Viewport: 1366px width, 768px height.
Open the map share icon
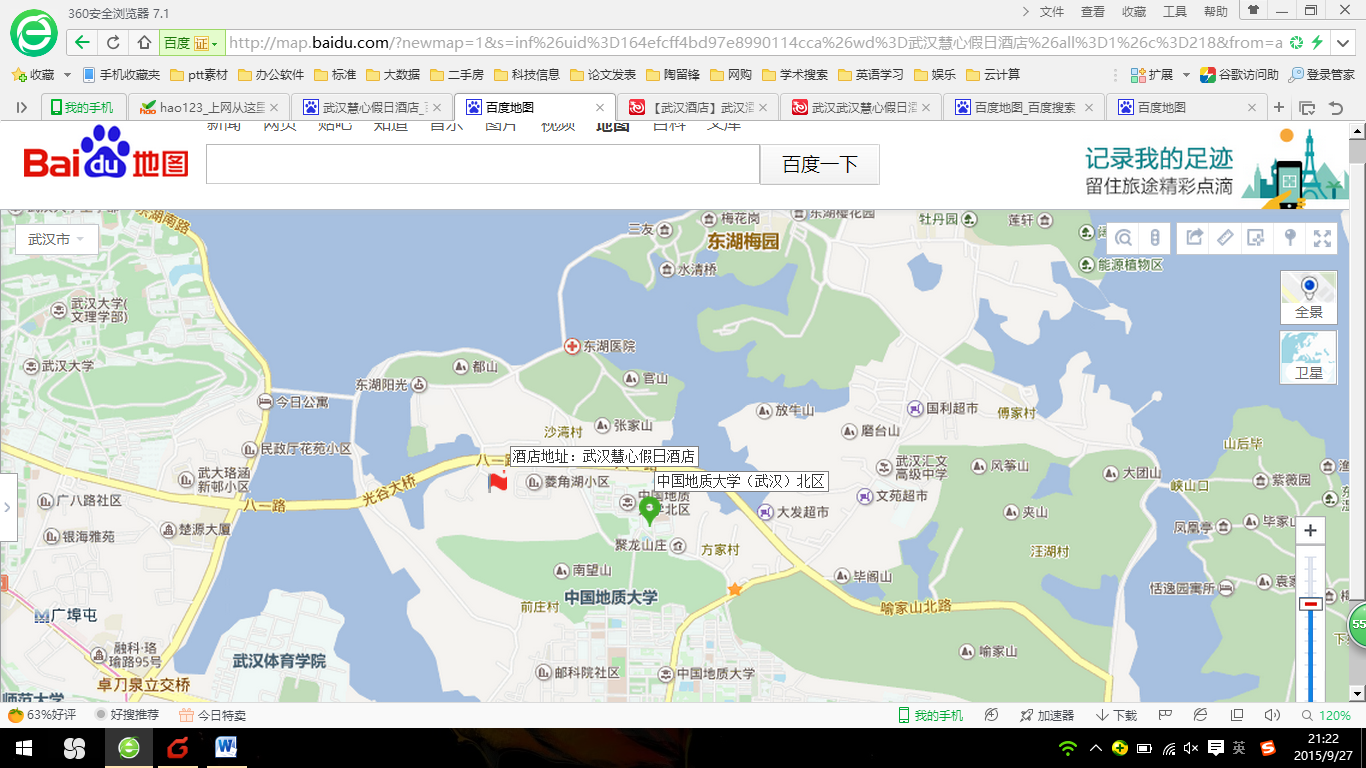[x=1194, y=238]
